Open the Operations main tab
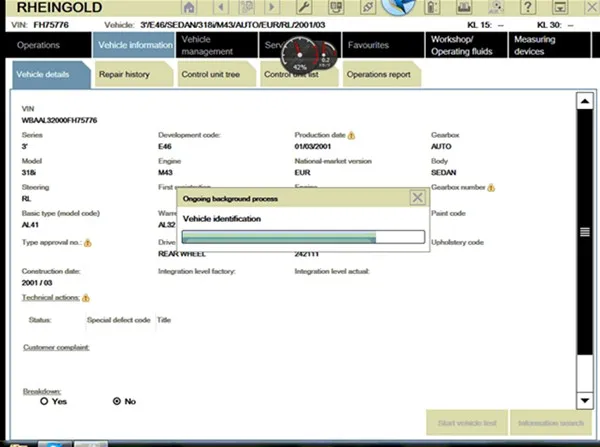Image resolution: width=600 pixels, height=447 pixels. click(48, 45)
